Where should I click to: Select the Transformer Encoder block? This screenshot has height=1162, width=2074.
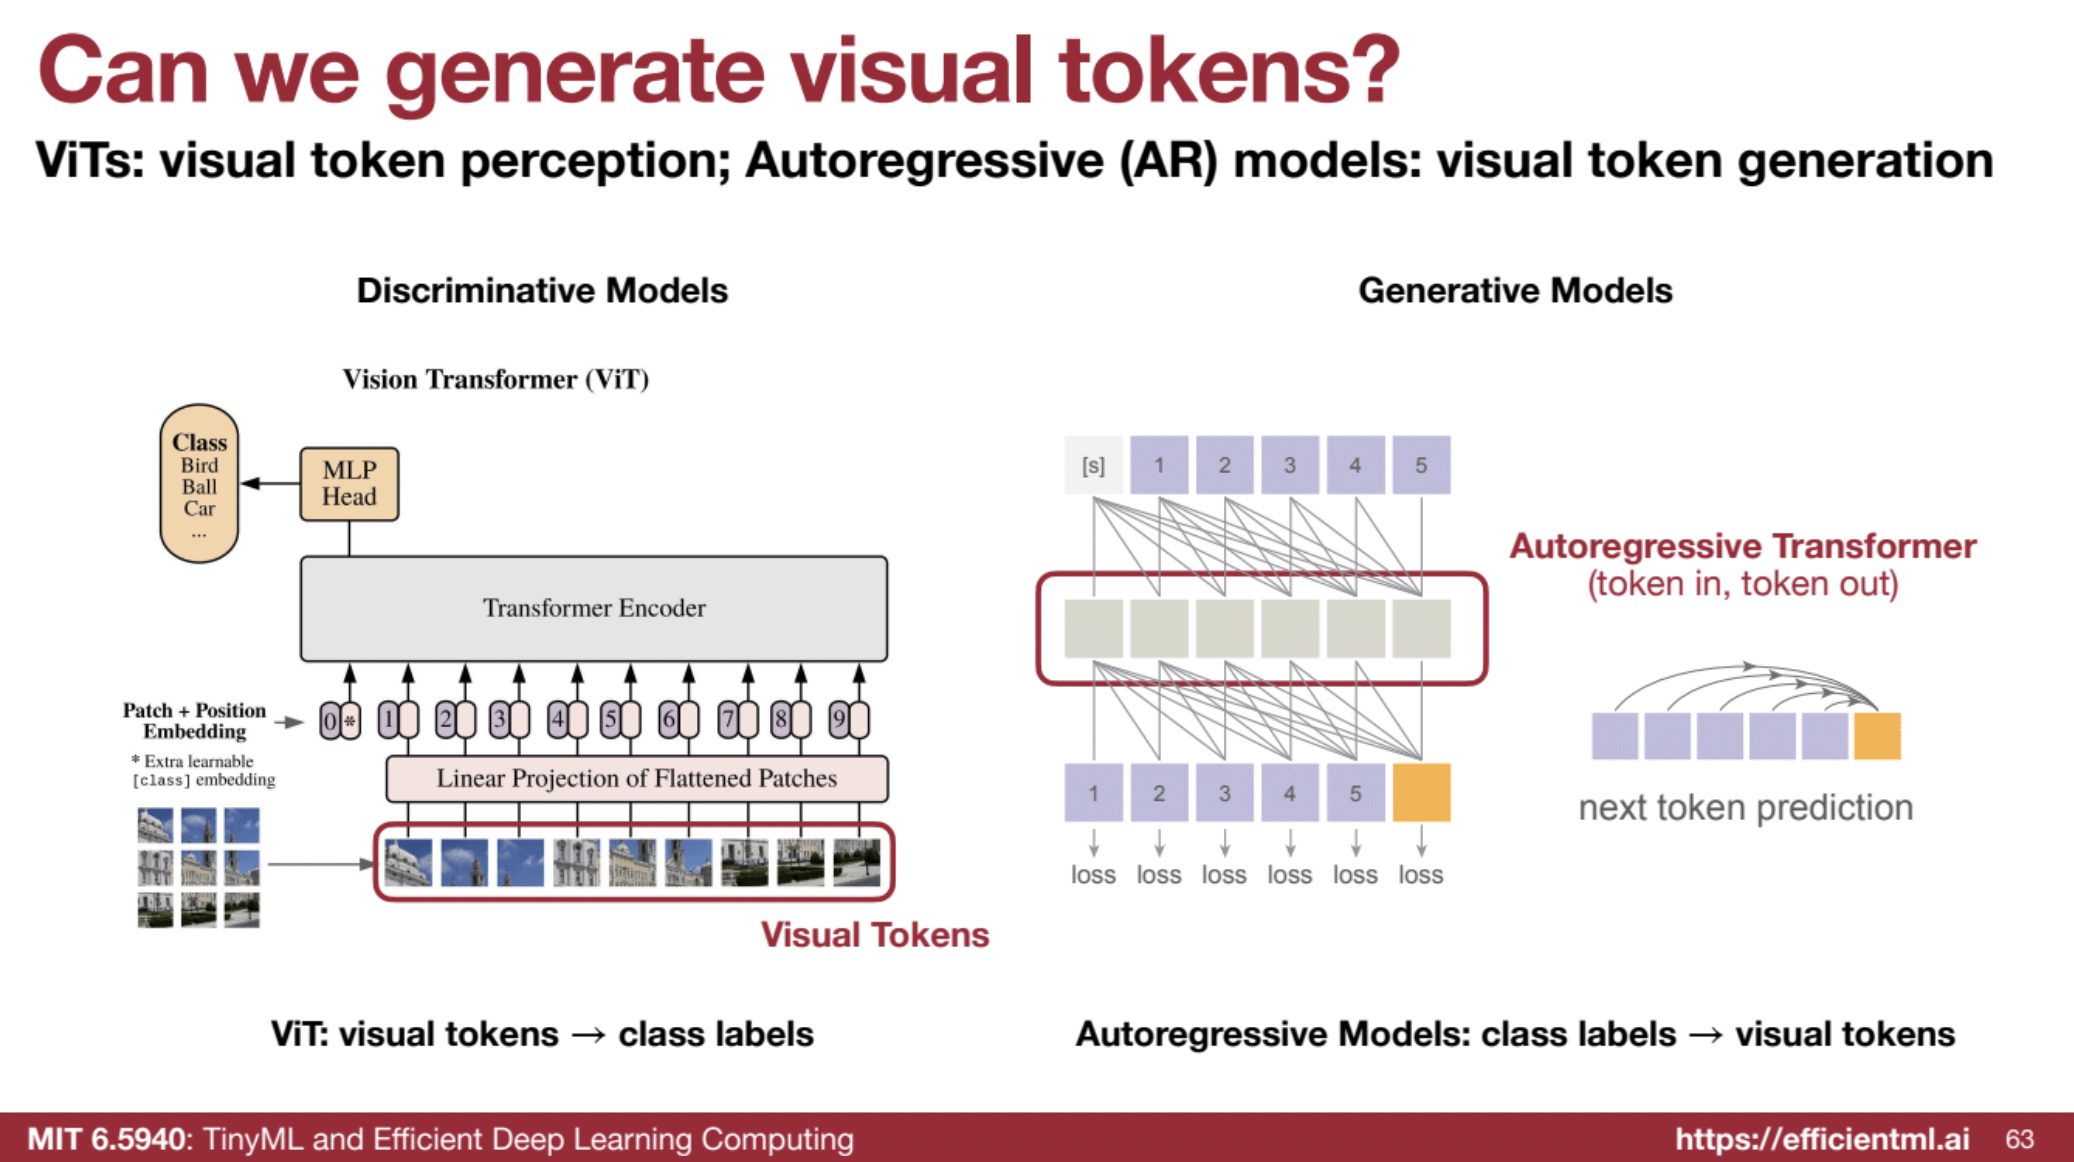(593, 608)
